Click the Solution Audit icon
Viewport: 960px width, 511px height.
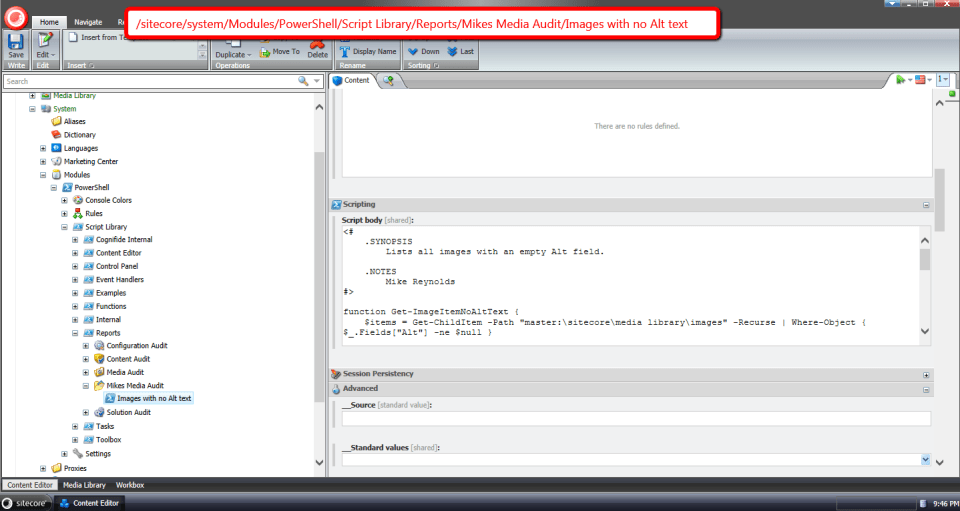coord(99,412)
